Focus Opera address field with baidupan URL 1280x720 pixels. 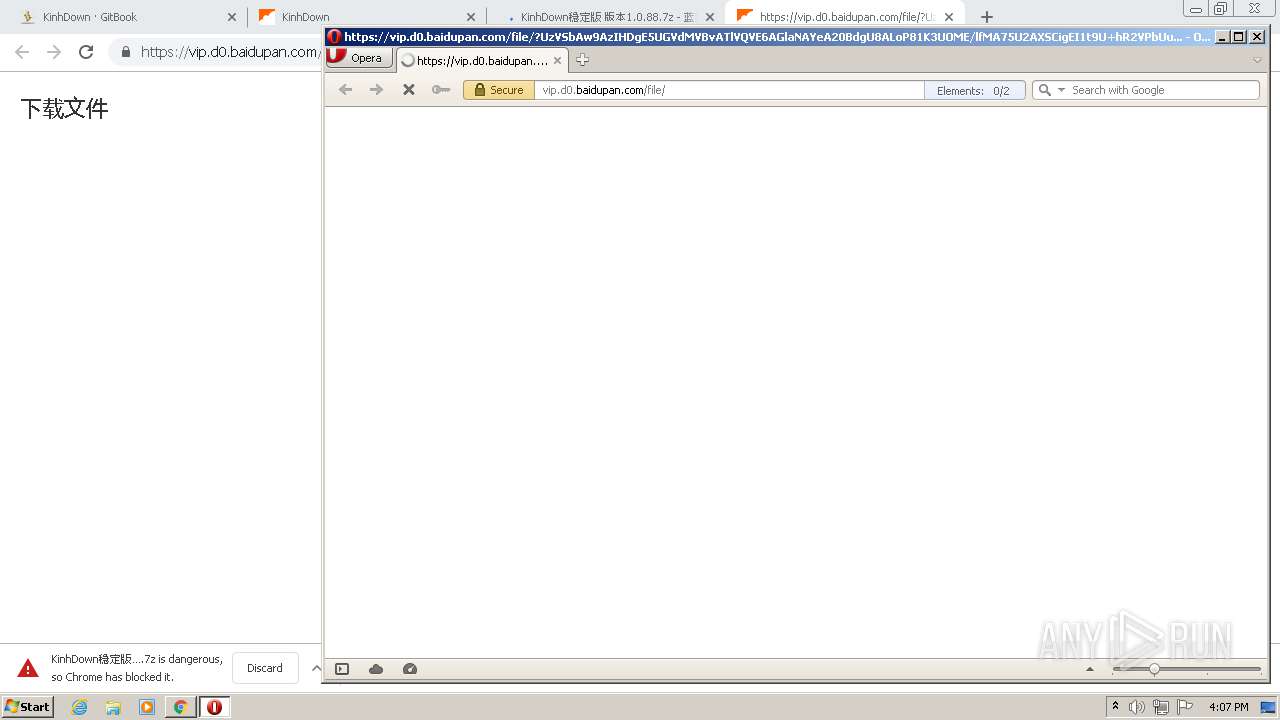coord(729,90)
